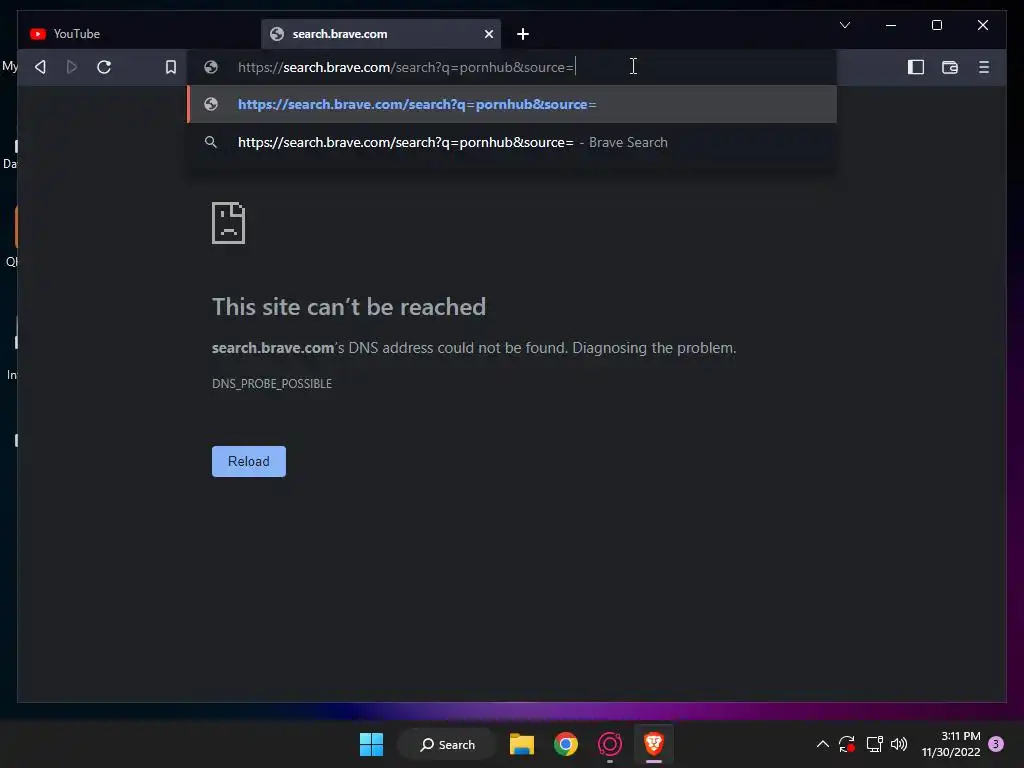
Task: Close the search.brave.com tab
Action: point(488,34)
